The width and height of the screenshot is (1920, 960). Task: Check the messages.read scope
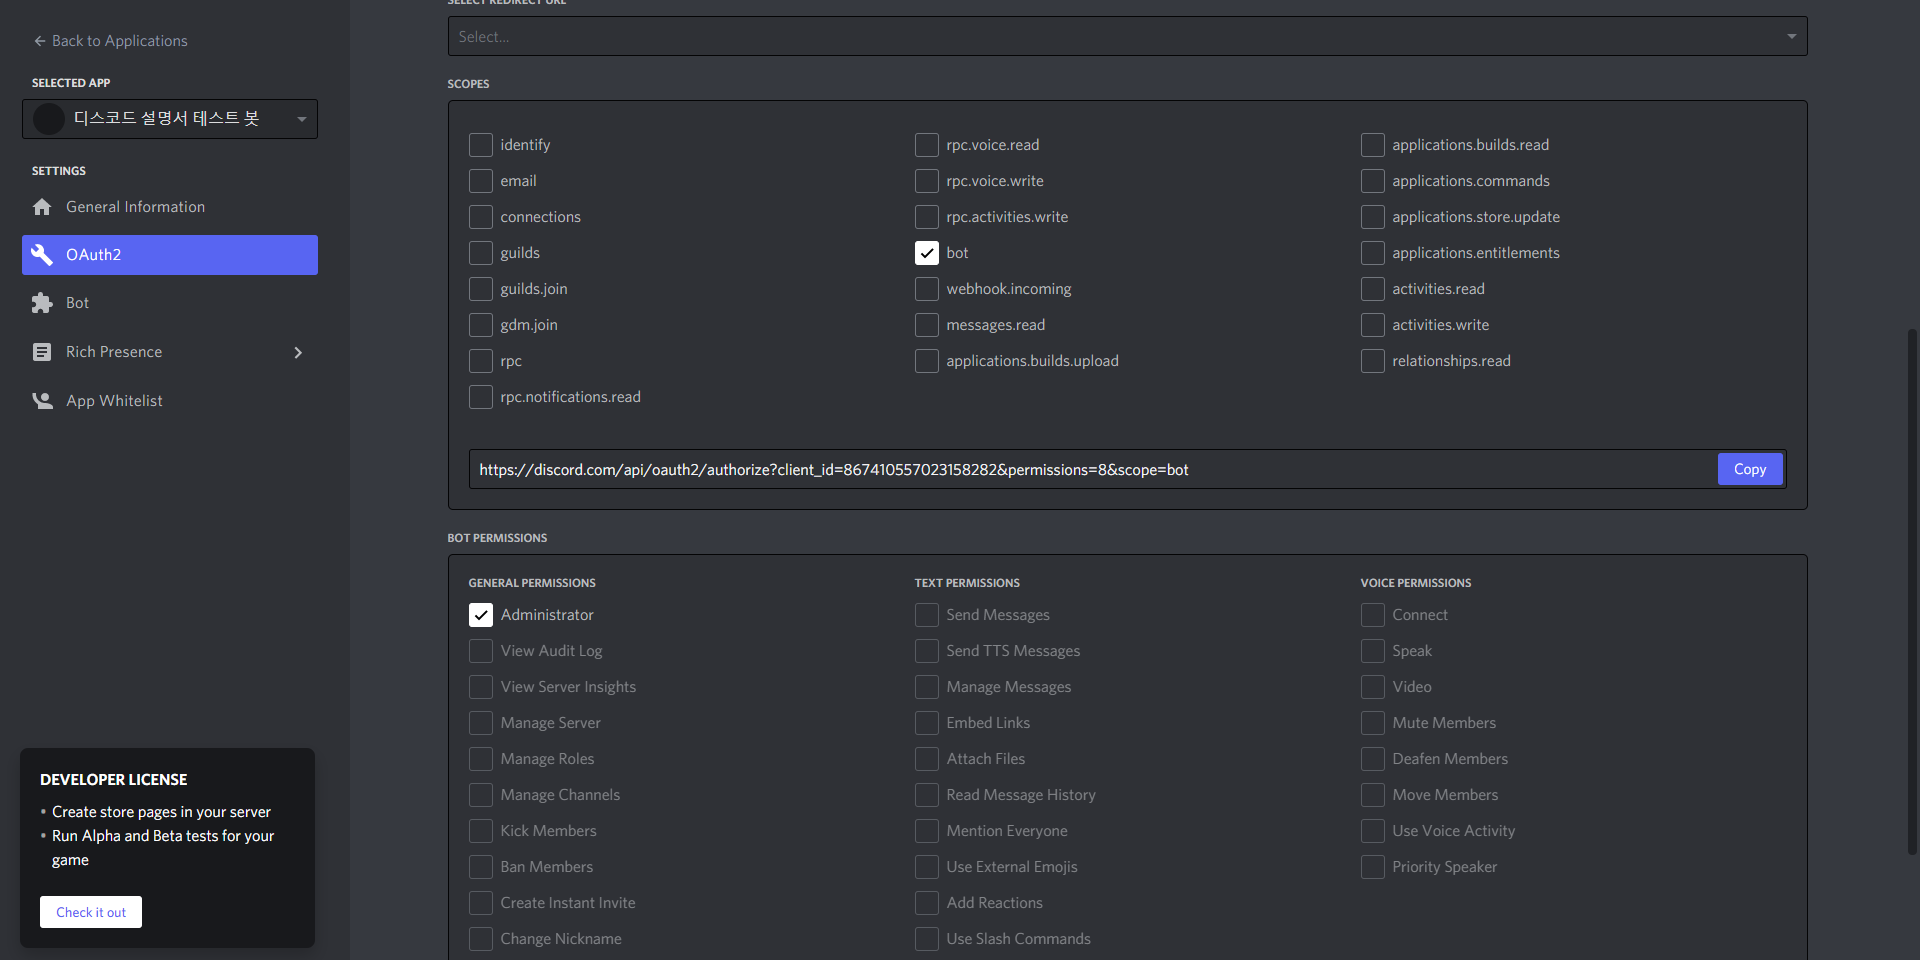click(x=927, y=325)
